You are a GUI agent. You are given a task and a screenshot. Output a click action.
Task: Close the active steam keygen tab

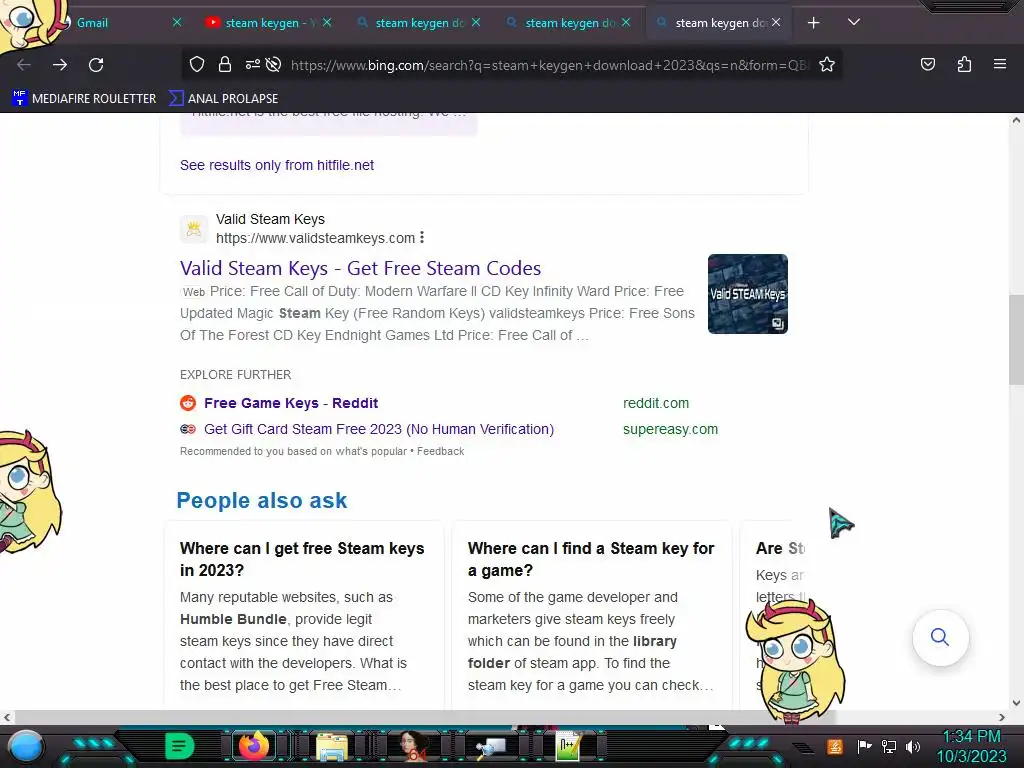pos(776,22)
